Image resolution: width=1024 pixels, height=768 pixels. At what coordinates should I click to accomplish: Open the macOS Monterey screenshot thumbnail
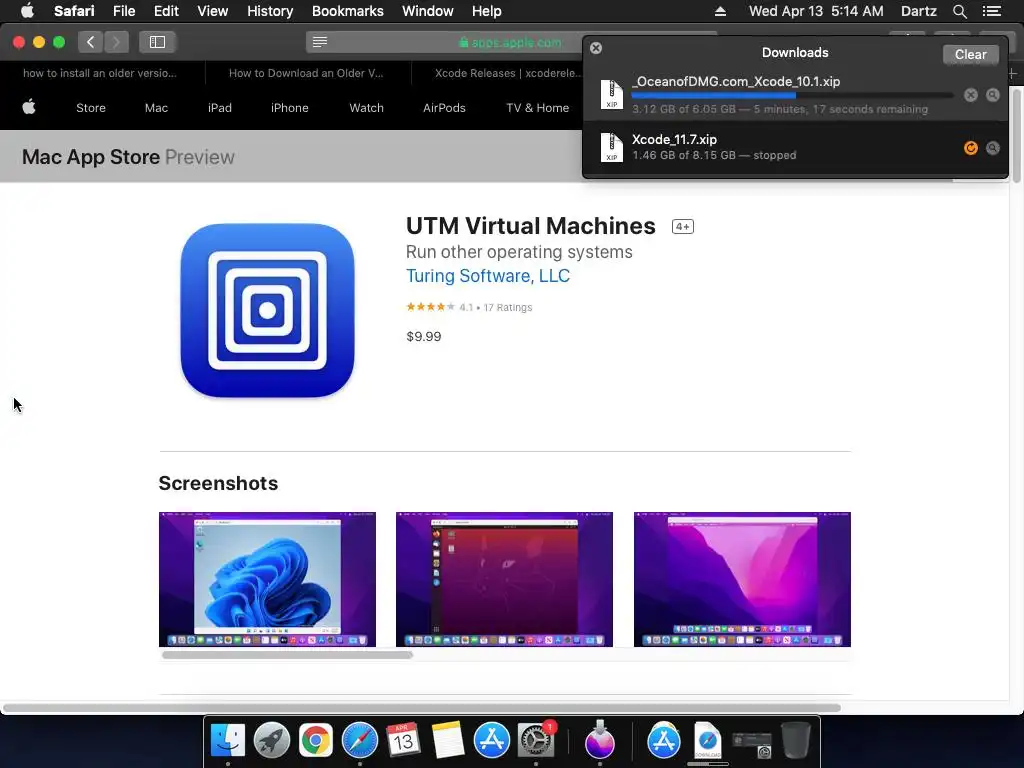point(742,579)
